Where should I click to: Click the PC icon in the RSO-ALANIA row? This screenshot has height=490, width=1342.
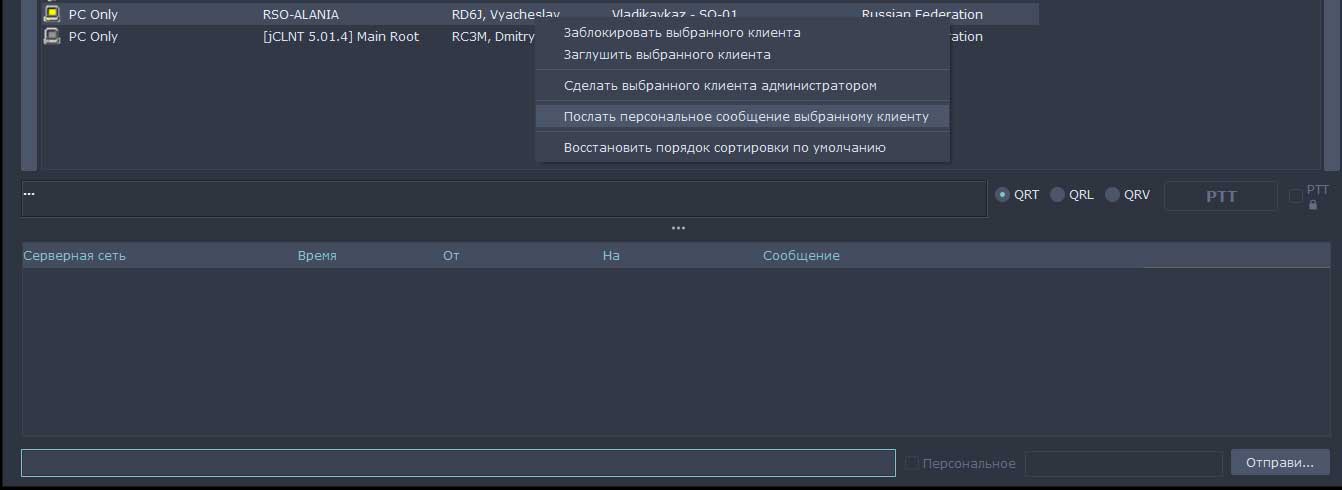52,14
